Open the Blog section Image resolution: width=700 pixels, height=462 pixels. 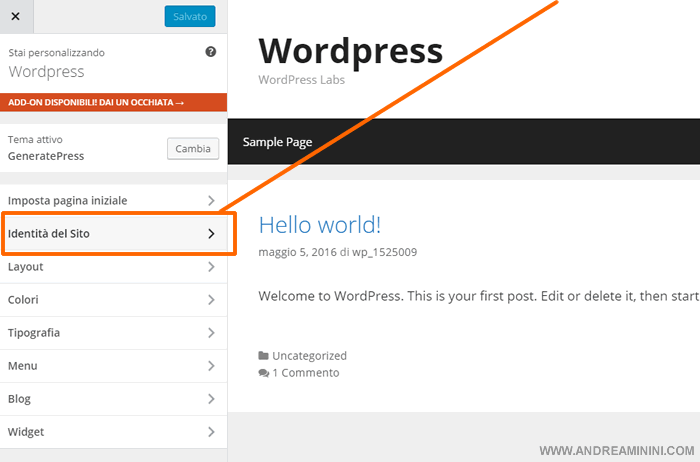click(x=113, y=399)
